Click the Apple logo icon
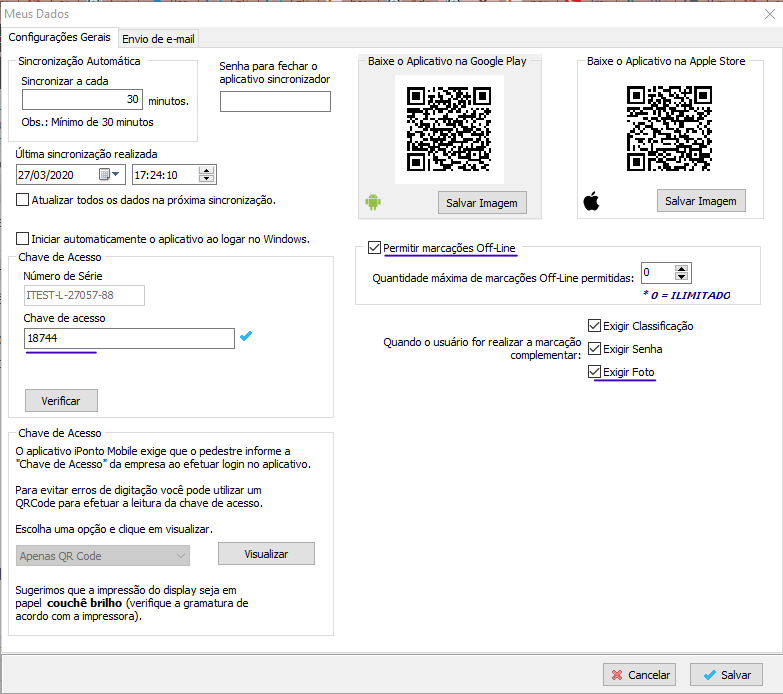783x694 pixels. tap(591, 202)
